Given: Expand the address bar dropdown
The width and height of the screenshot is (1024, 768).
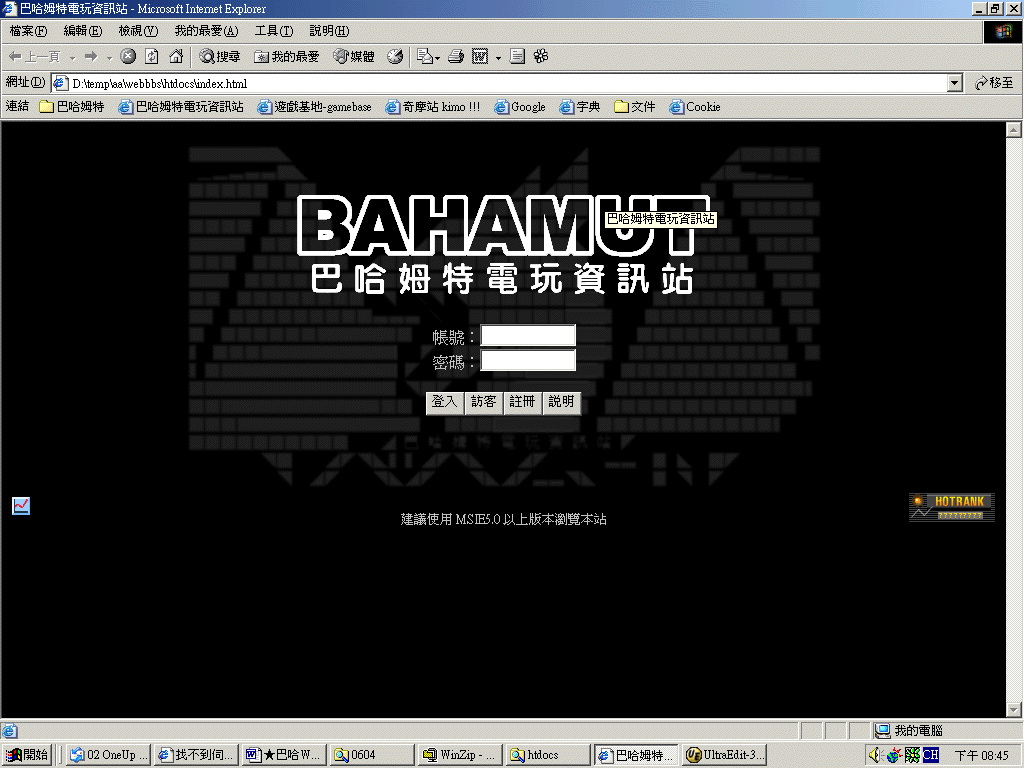Looking at the screenshot, I should (x=954, y=84).
